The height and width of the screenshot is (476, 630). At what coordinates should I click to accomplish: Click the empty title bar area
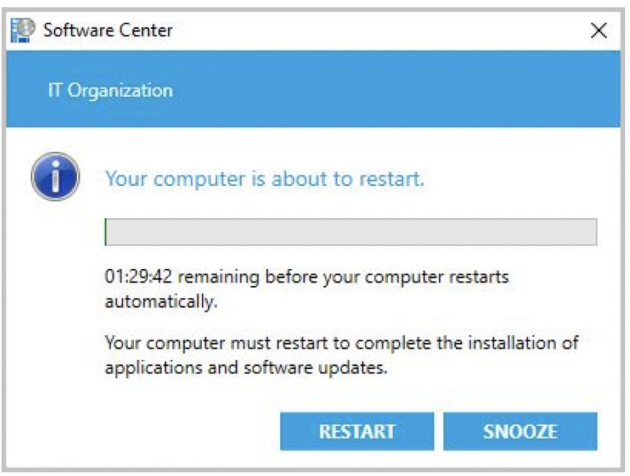pos(380,30)
